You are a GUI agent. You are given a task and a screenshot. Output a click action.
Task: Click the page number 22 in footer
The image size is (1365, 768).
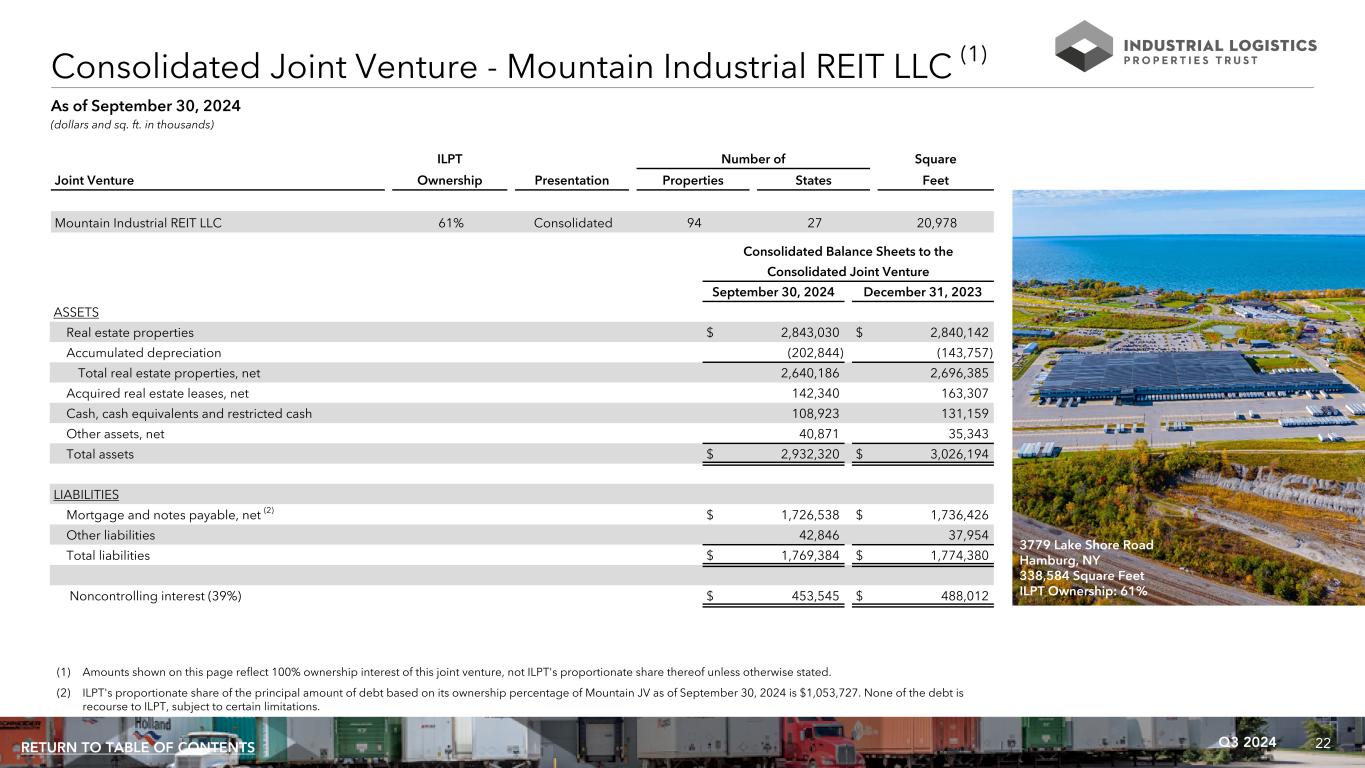click(1324, 742)
